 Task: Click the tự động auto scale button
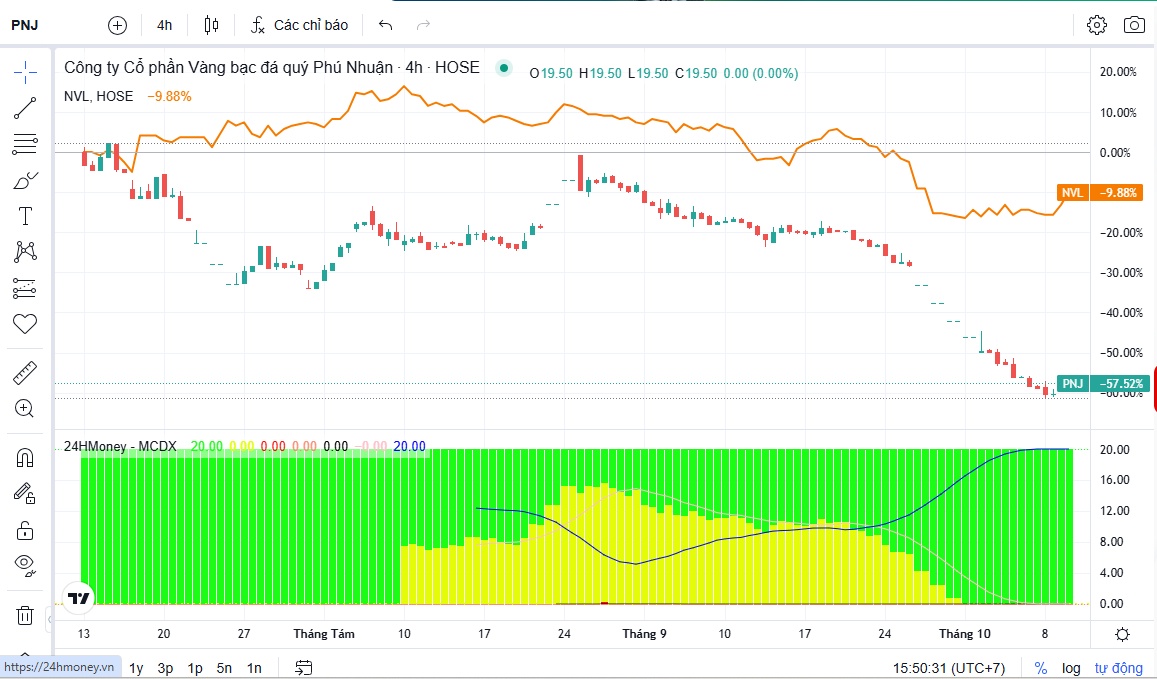click(x=1118, y=668)
